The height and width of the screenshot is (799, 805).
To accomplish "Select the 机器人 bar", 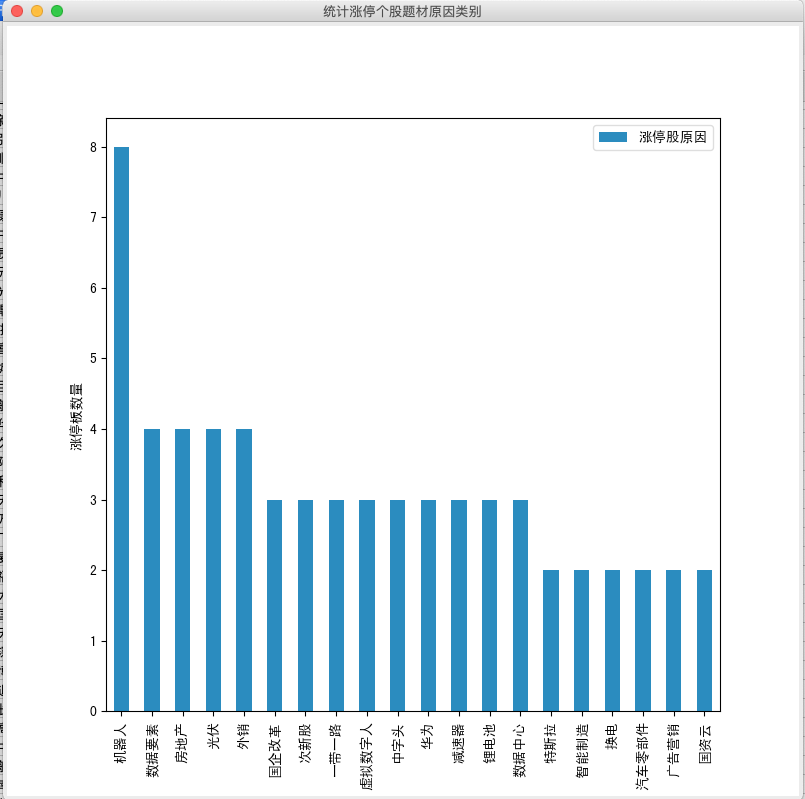I will 121,429.
